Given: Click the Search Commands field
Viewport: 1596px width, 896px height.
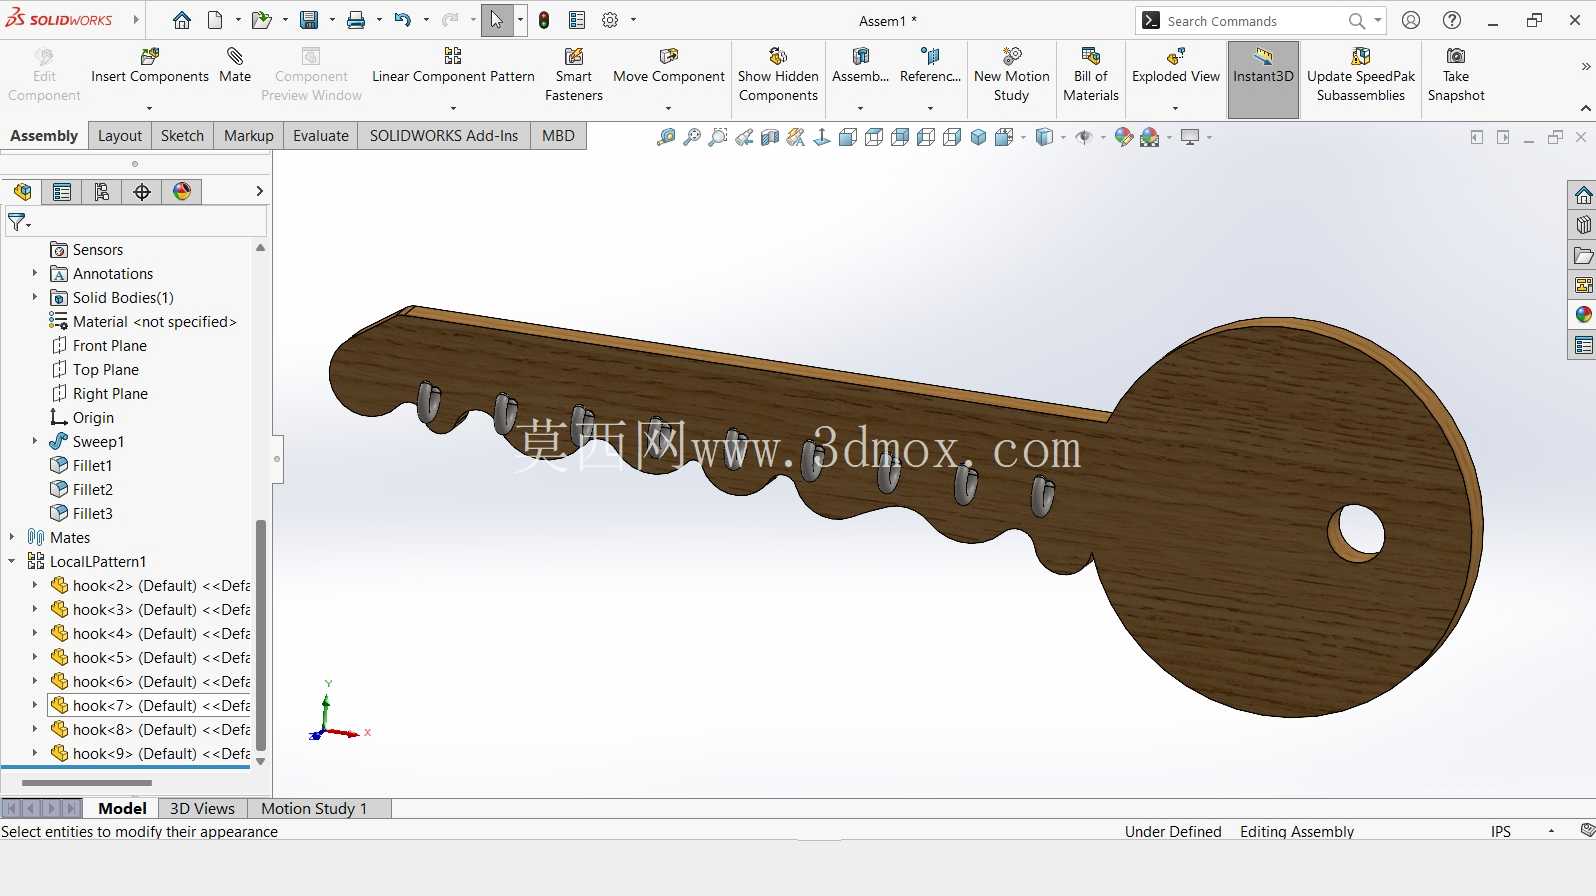Looking at the screenshot, I should [1258, 21].
